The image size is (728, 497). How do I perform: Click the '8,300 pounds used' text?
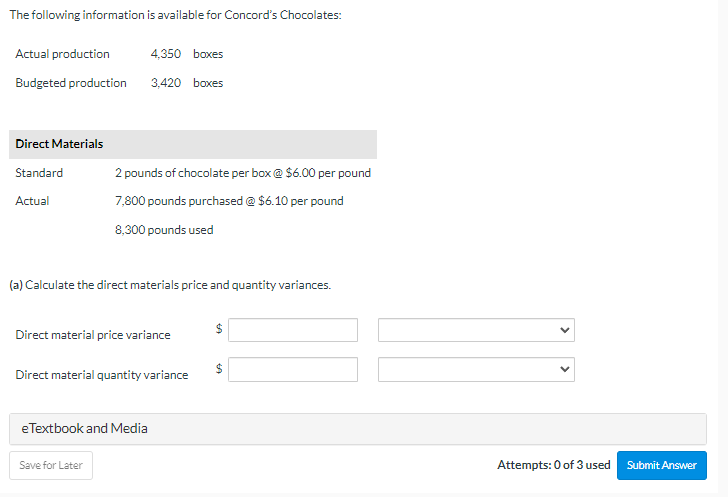click(x=164, y=230)
